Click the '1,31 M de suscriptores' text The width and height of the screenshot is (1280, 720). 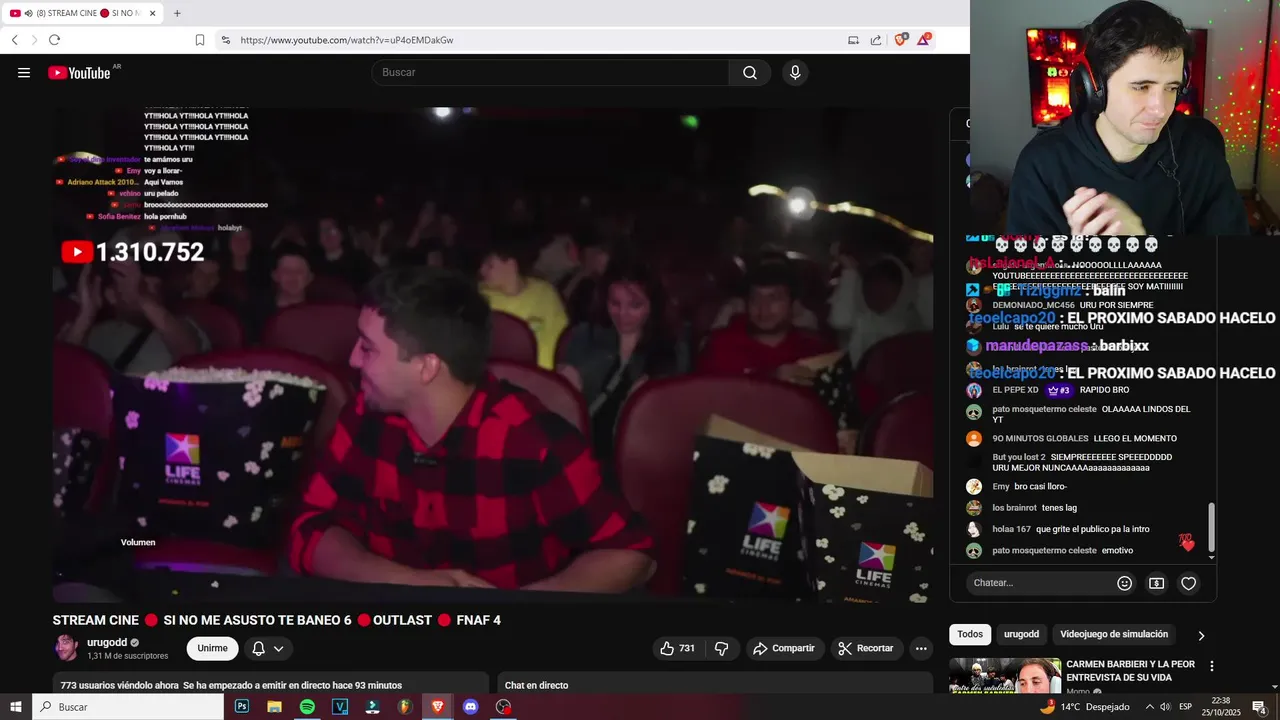[x=128, y=656]
